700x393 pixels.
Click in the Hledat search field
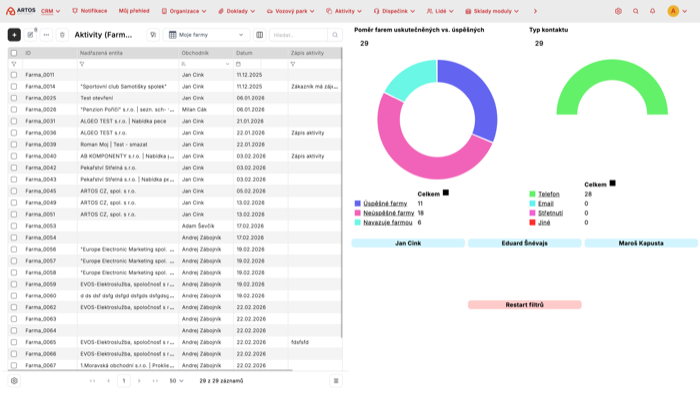pyautogui.click(x=298, y=35)
